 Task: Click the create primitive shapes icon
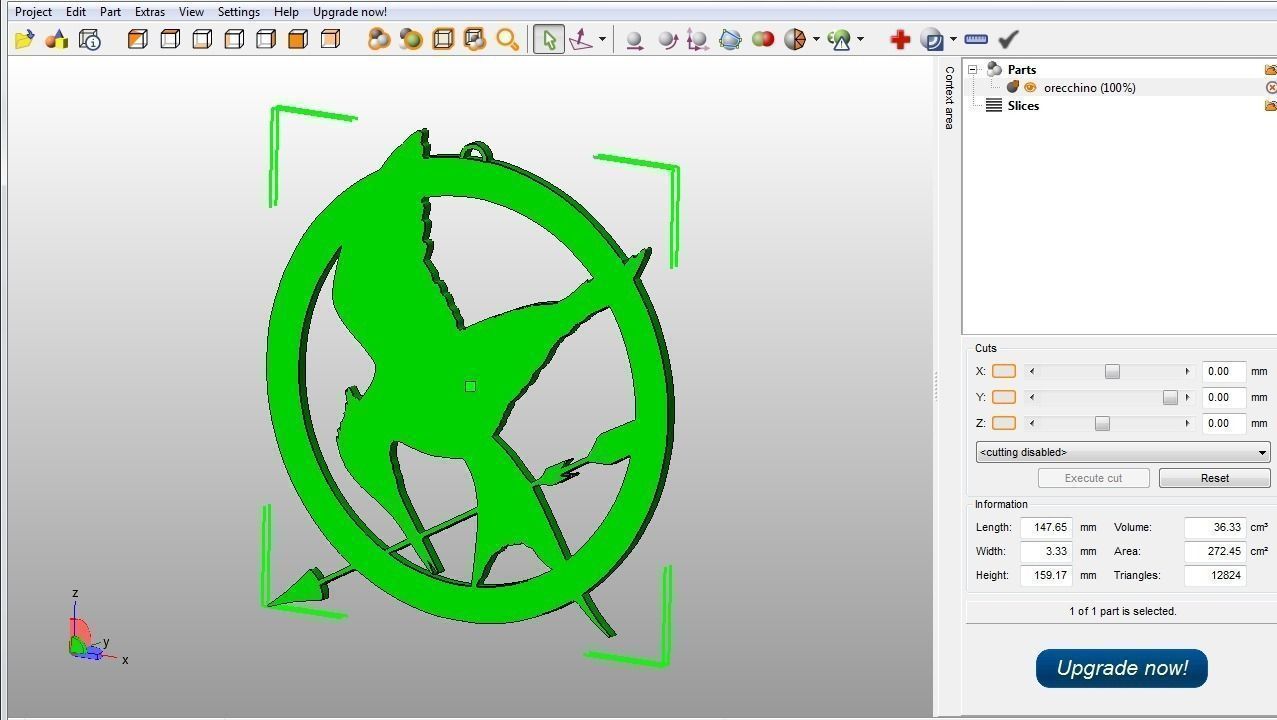(57, 39)
